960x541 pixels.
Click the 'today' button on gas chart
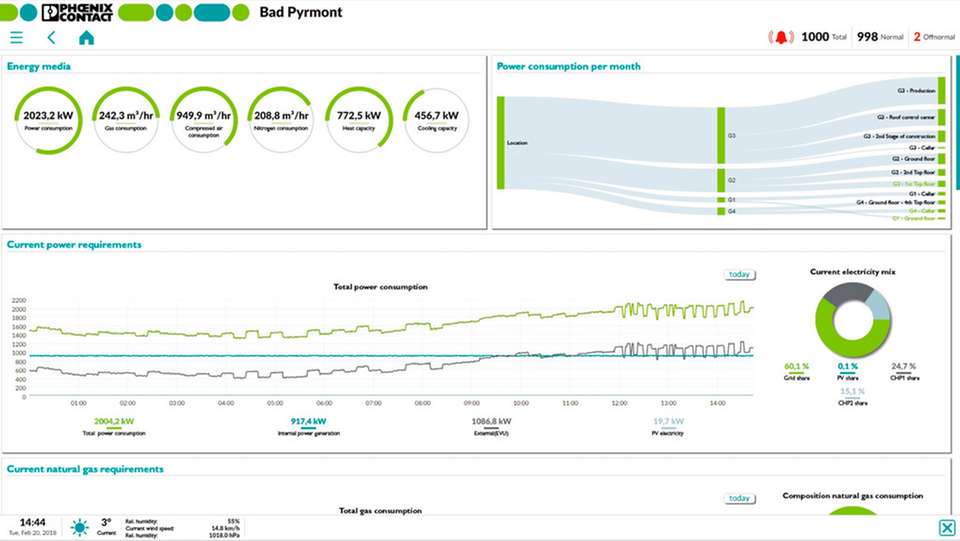click(739, 498)
